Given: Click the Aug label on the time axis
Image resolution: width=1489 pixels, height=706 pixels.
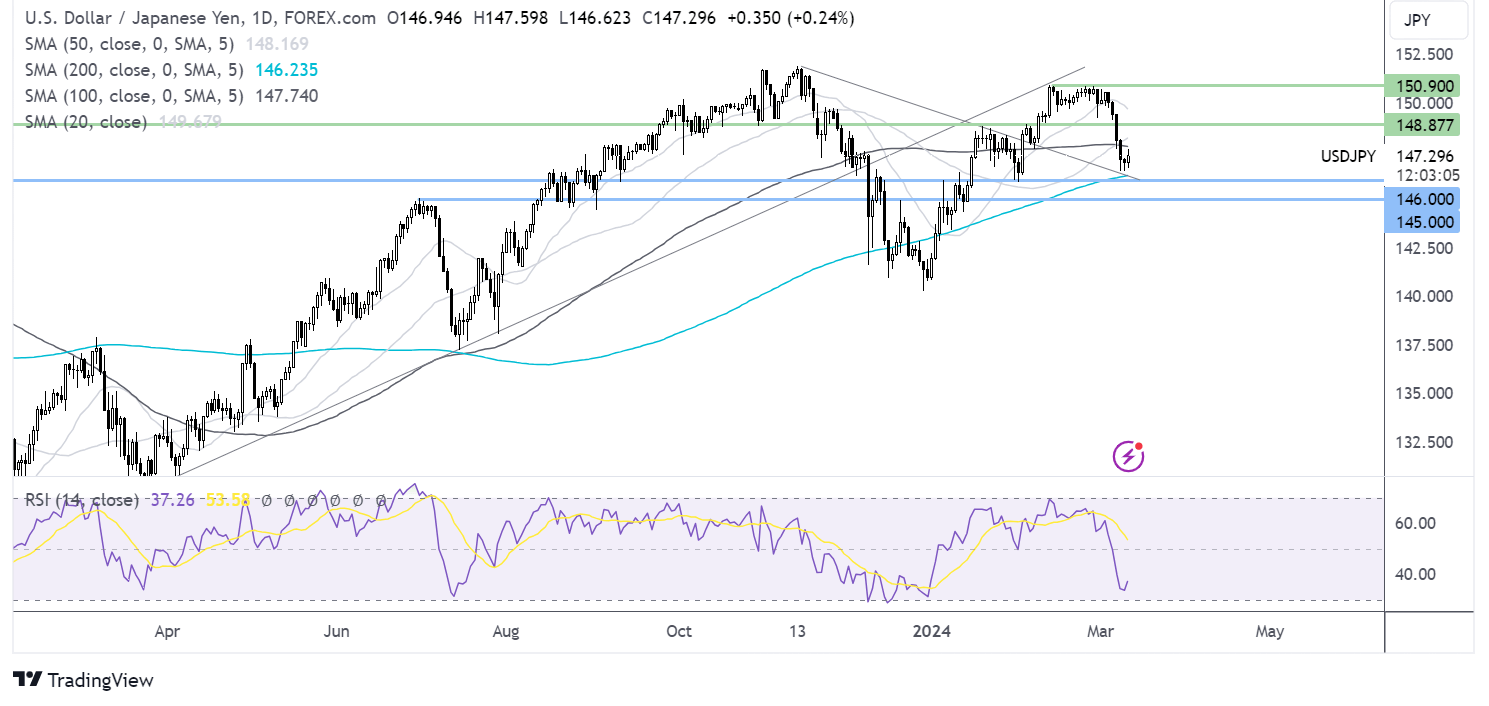Looking at the screenshot, I should pos(507,632).
